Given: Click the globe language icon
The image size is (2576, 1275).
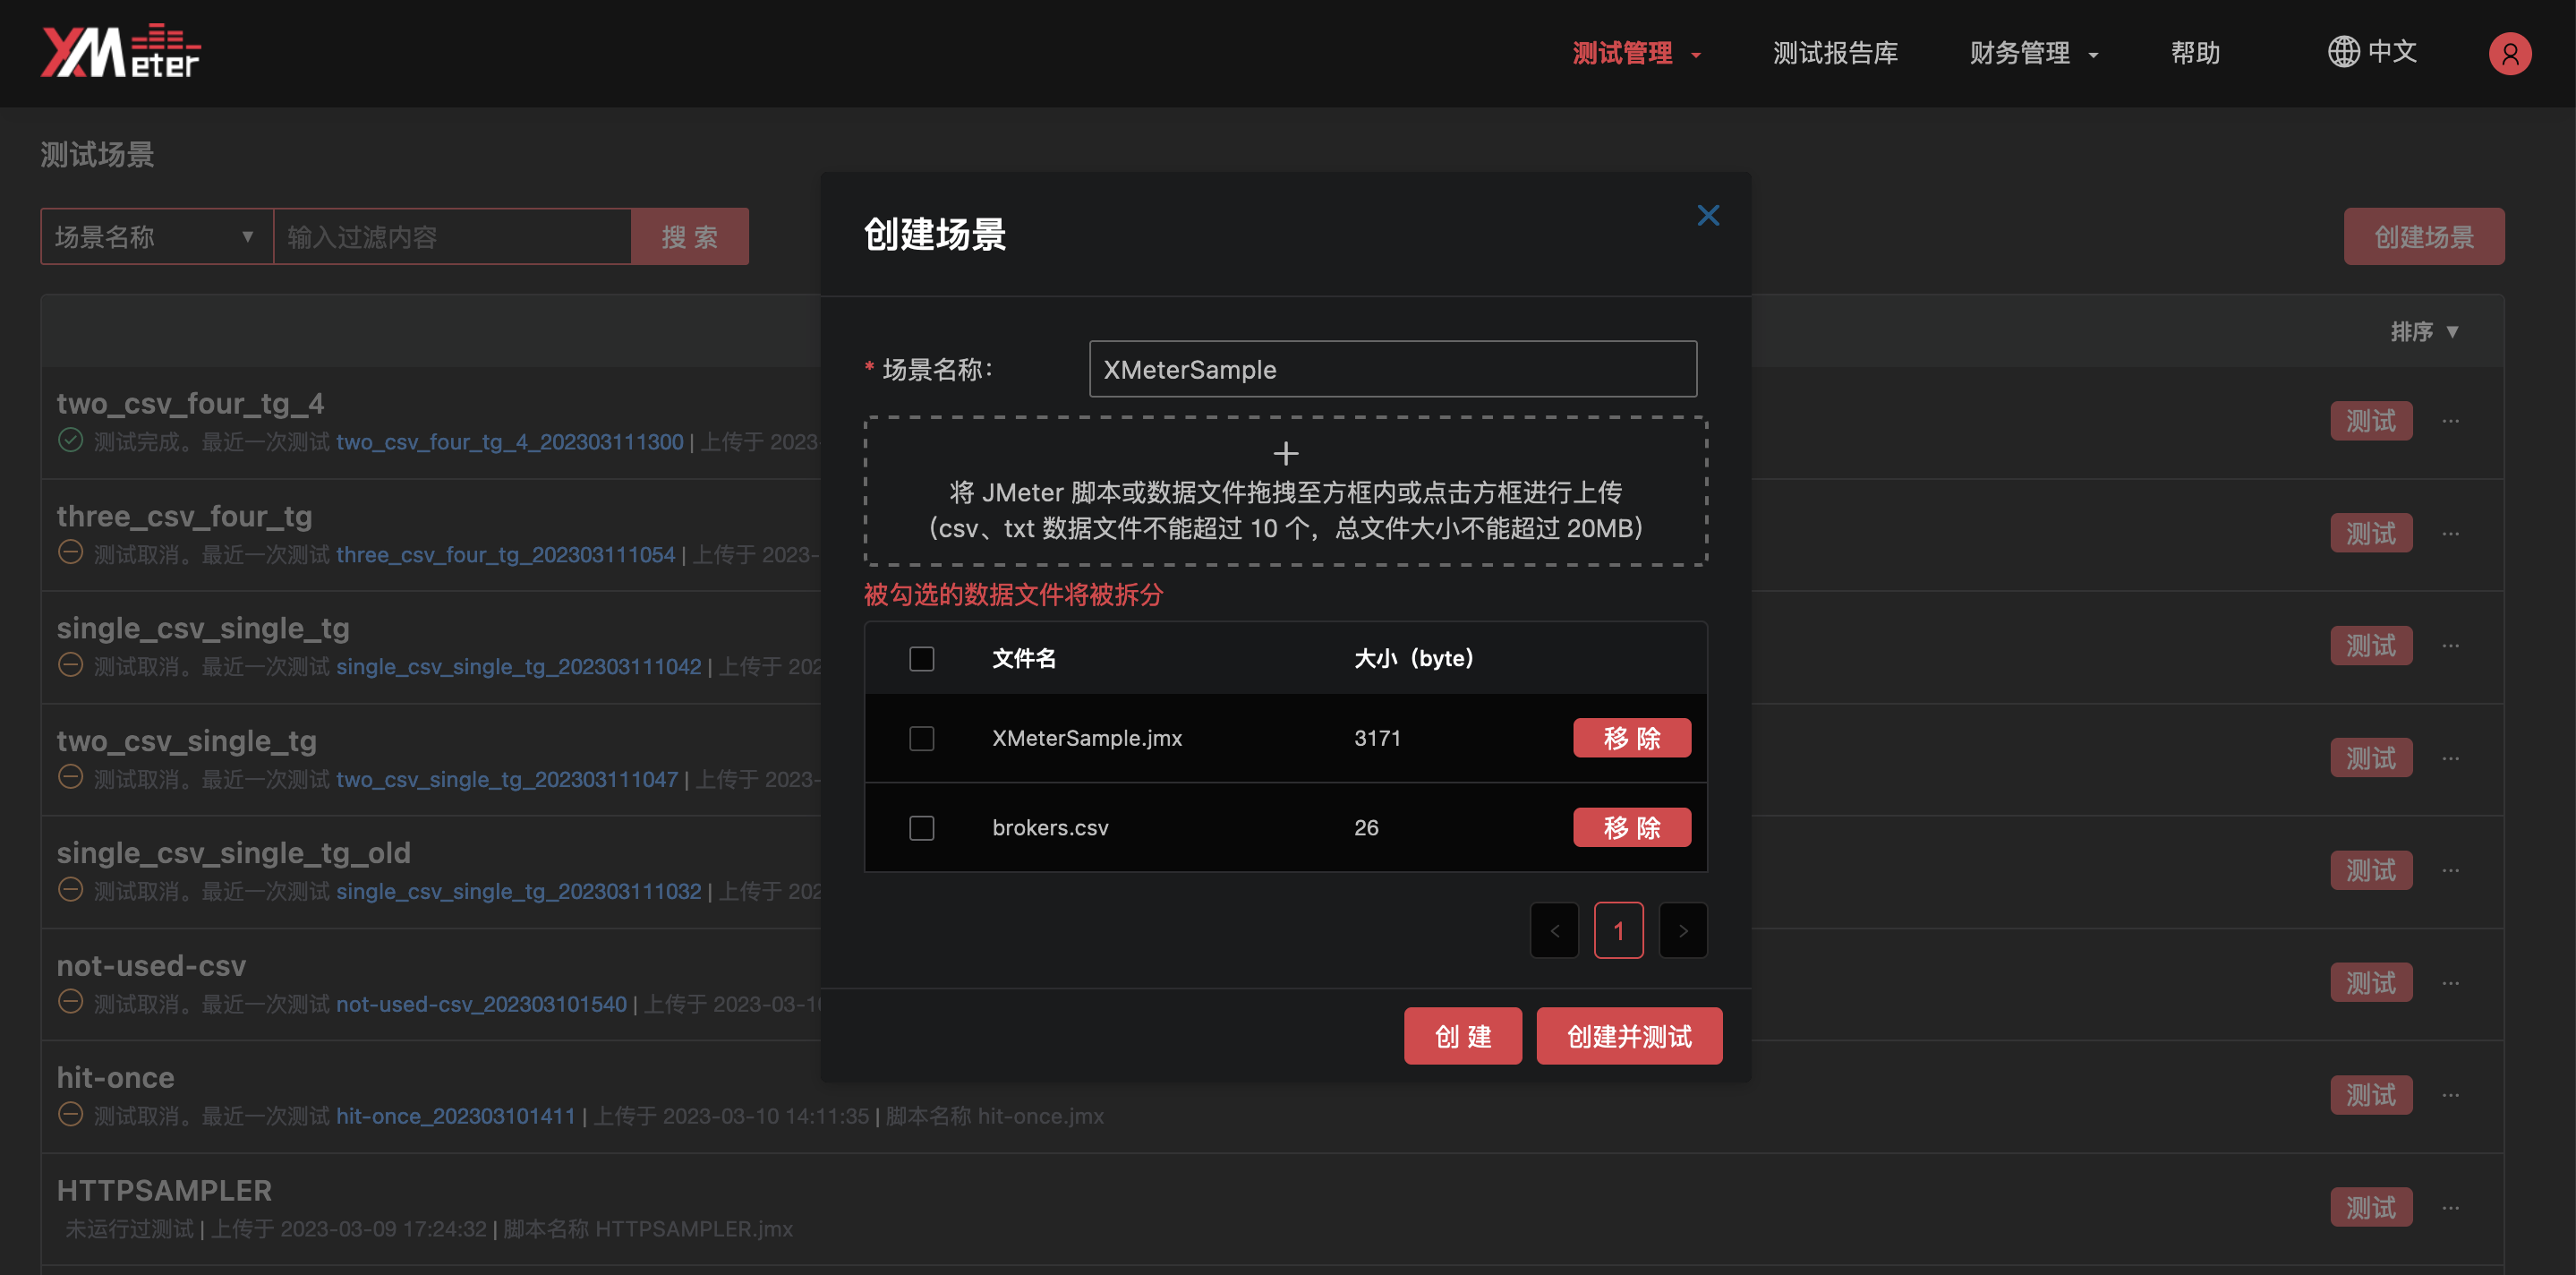Looking at the screenshot, I should pyautogui.click(x=2343, y=52).
